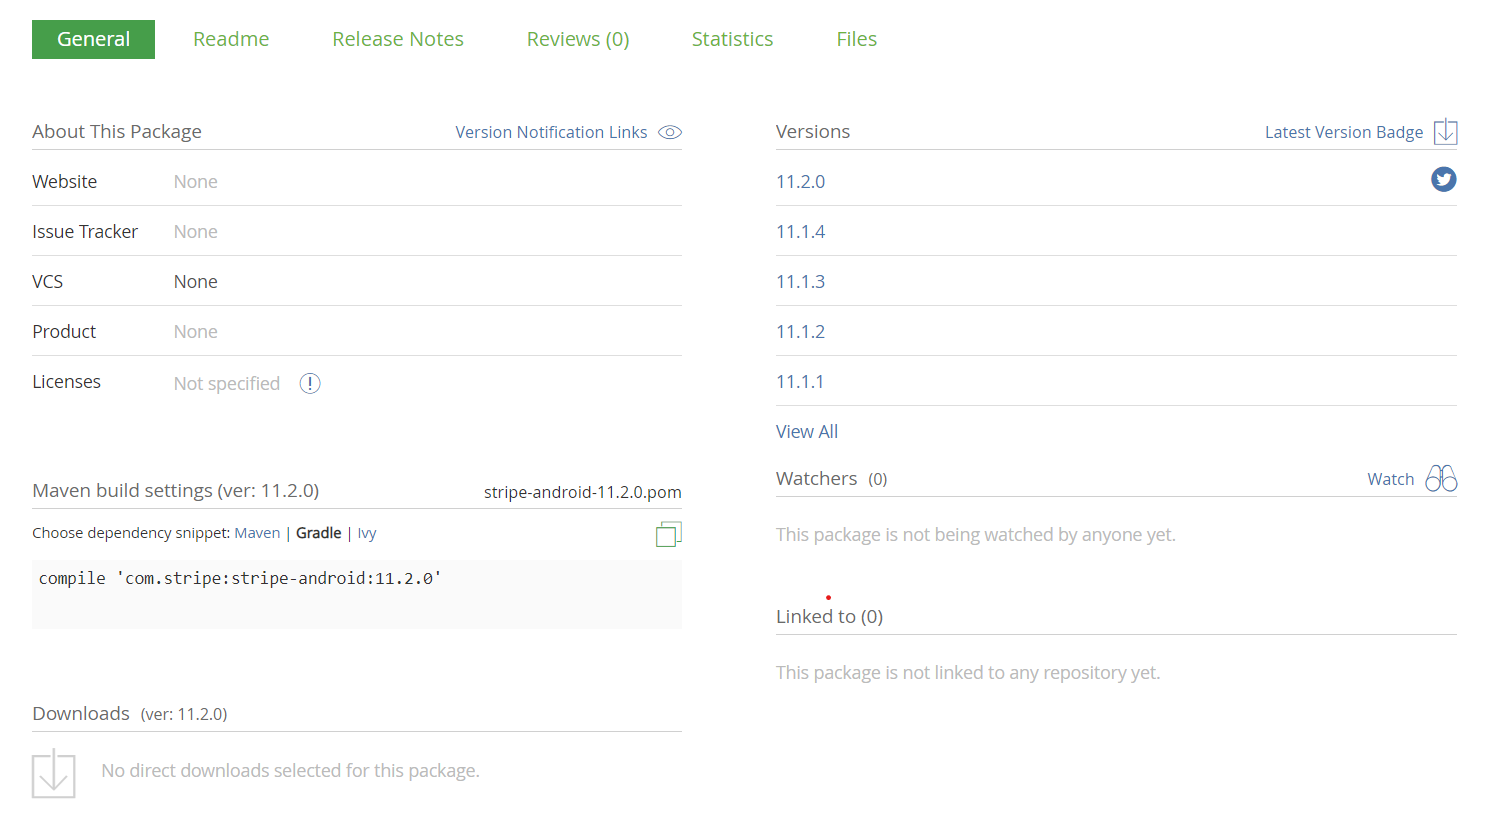Click 'This package is not being watched by anyone yet.'
1502x833 pixels.
(976, 534)
